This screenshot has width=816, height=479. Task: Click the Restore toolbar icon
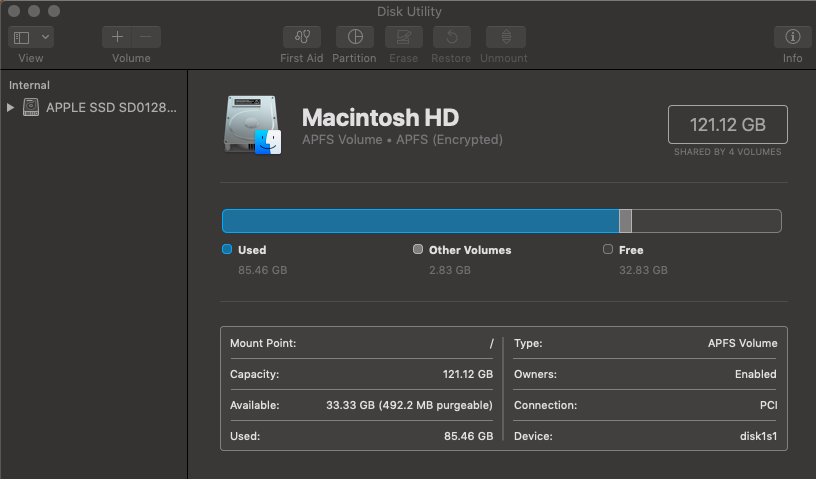(452, 37)
